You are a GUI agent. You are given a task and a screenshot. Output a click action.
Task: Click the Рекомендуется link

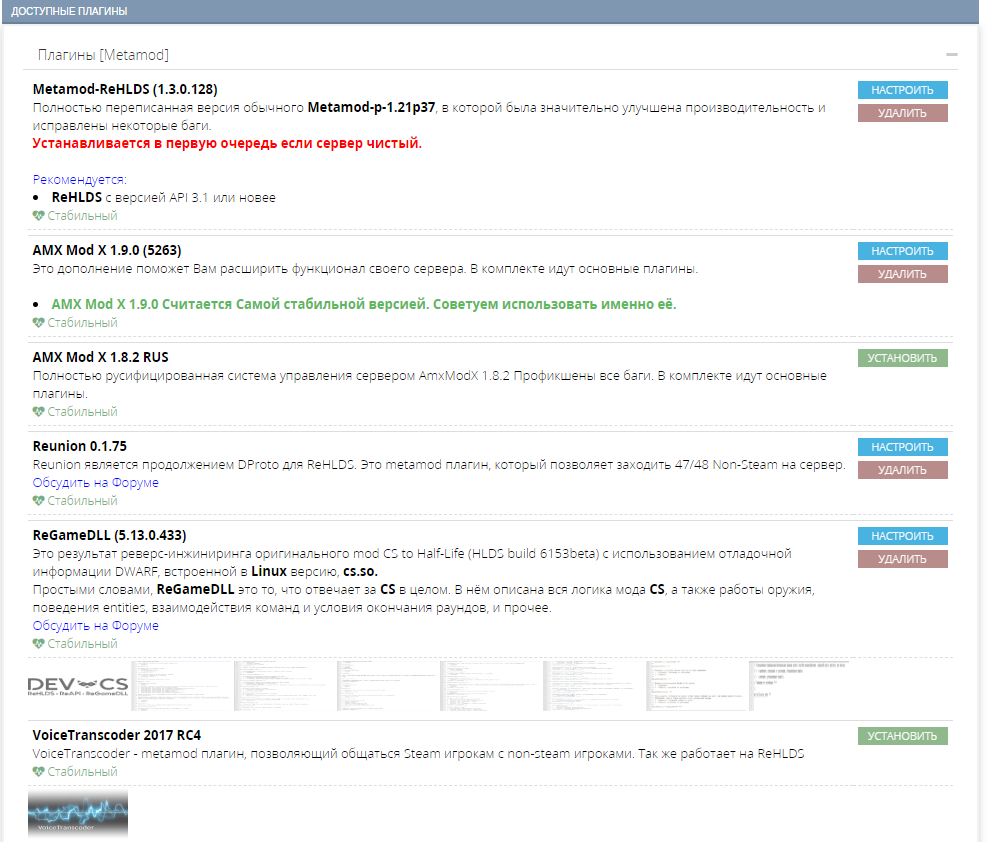(79, 180)
